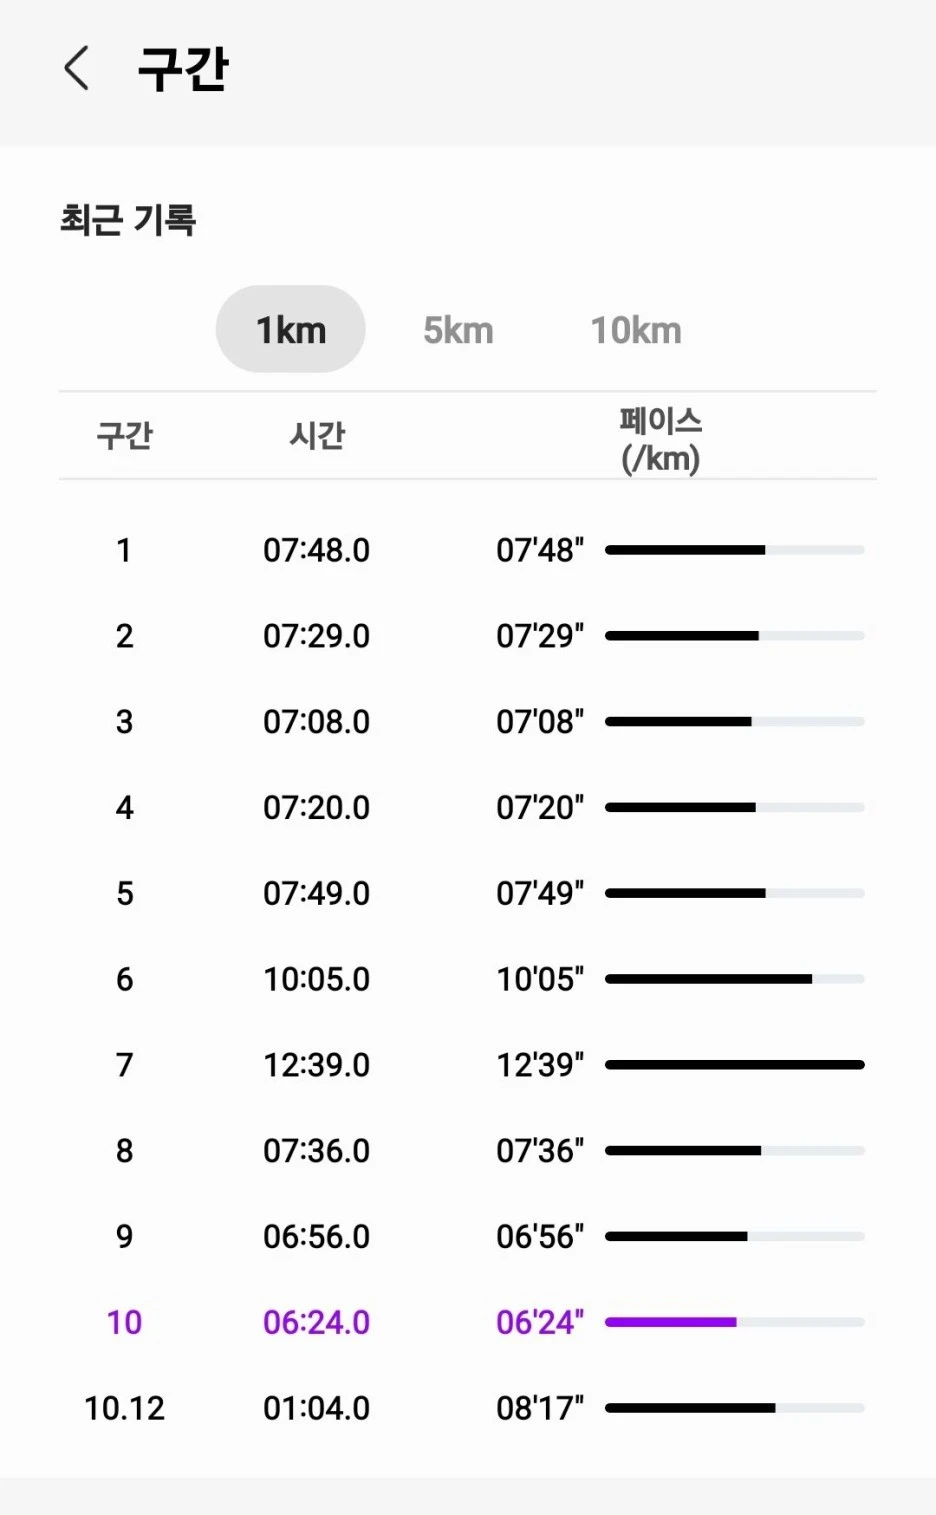Select the 10:05.0 time entry
Image resolution: width=936 pixels, height=1515 pixels.
[x=317, y=979]
